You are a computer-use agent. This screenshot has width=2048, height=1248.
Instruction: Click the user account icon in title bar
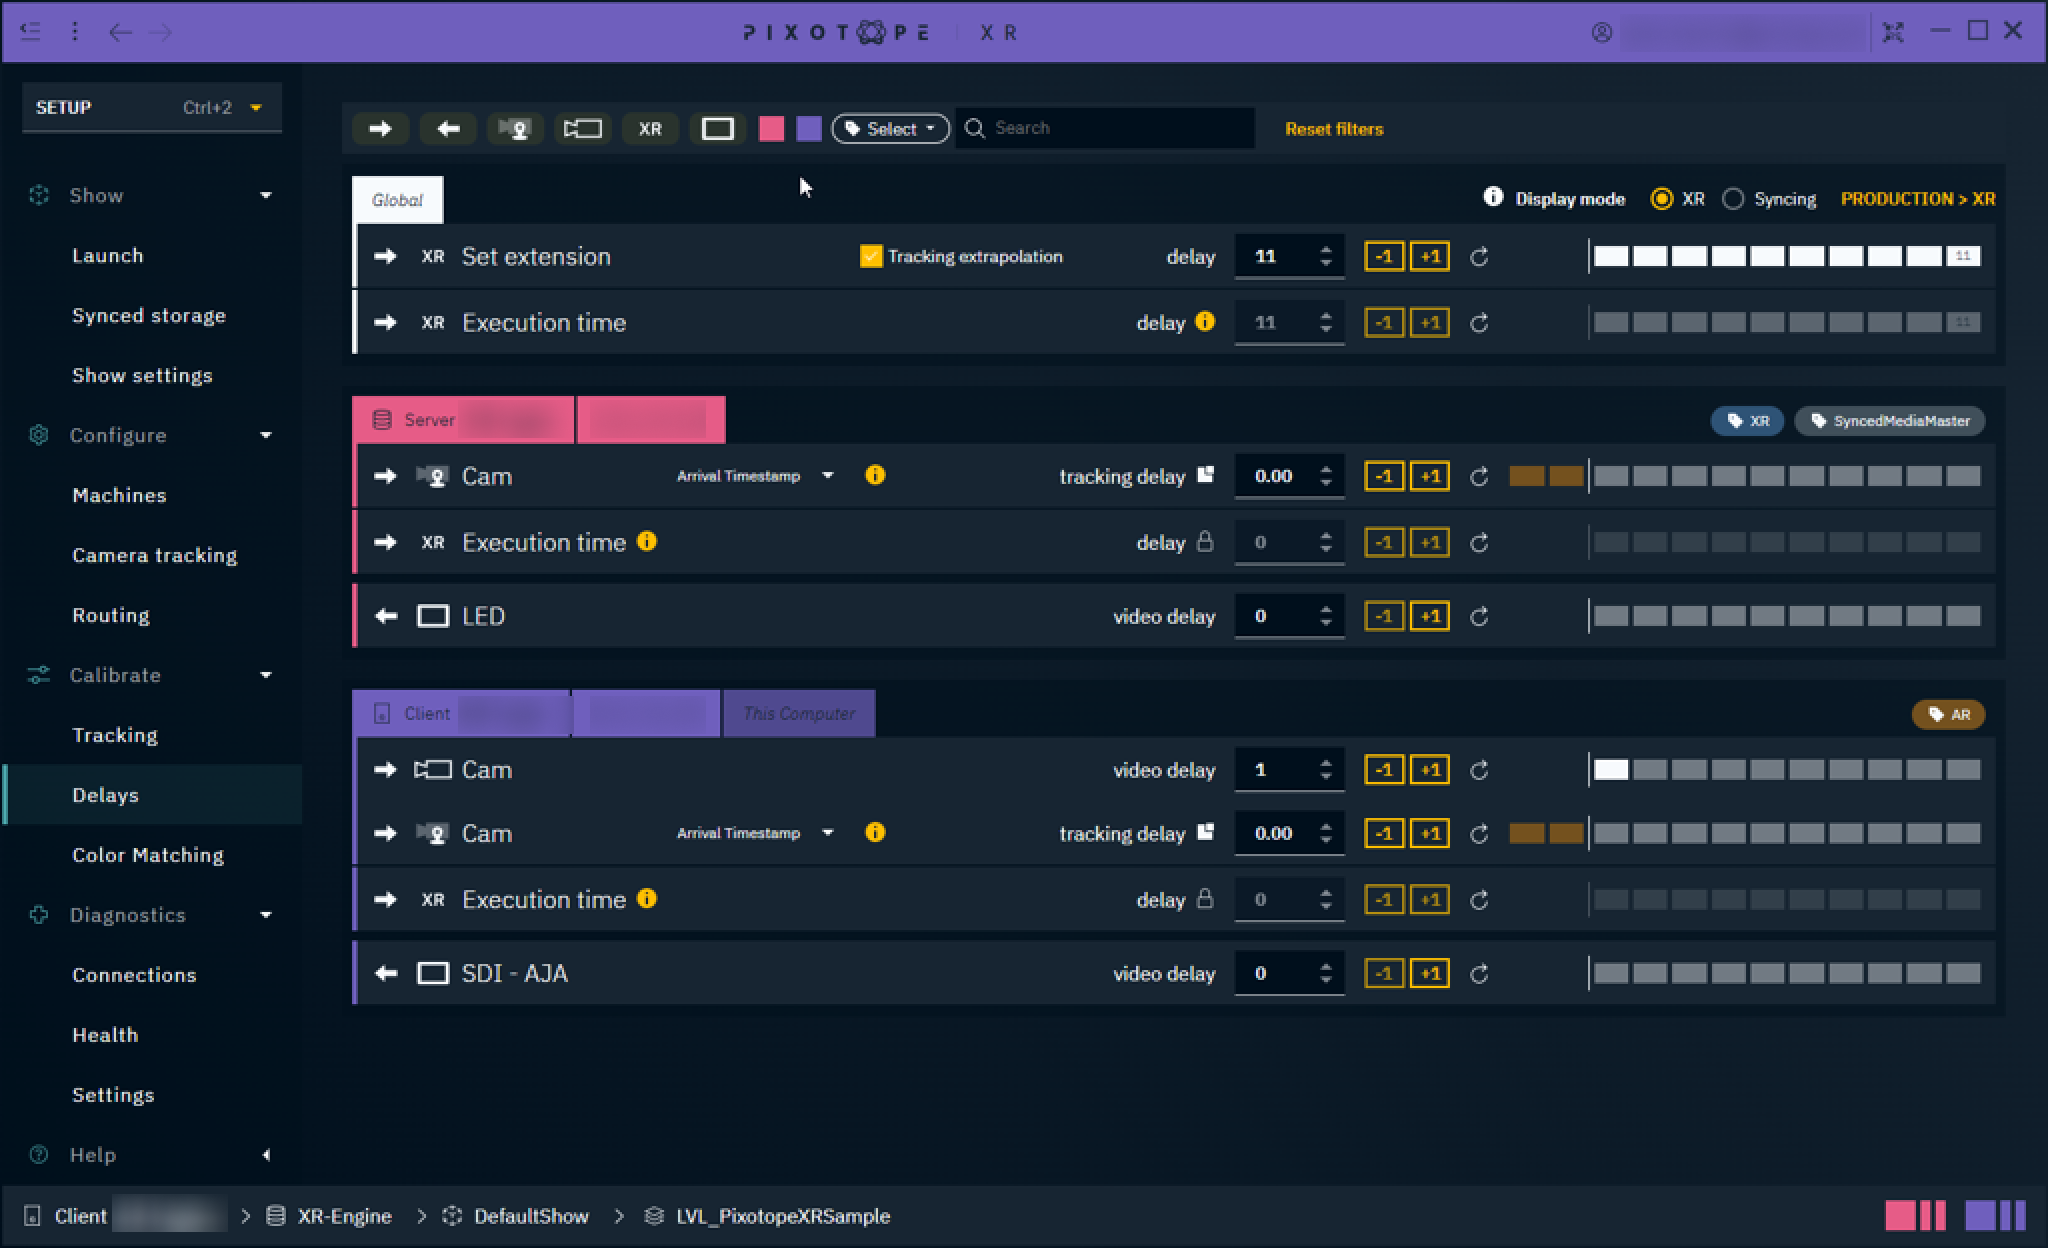1602,33
